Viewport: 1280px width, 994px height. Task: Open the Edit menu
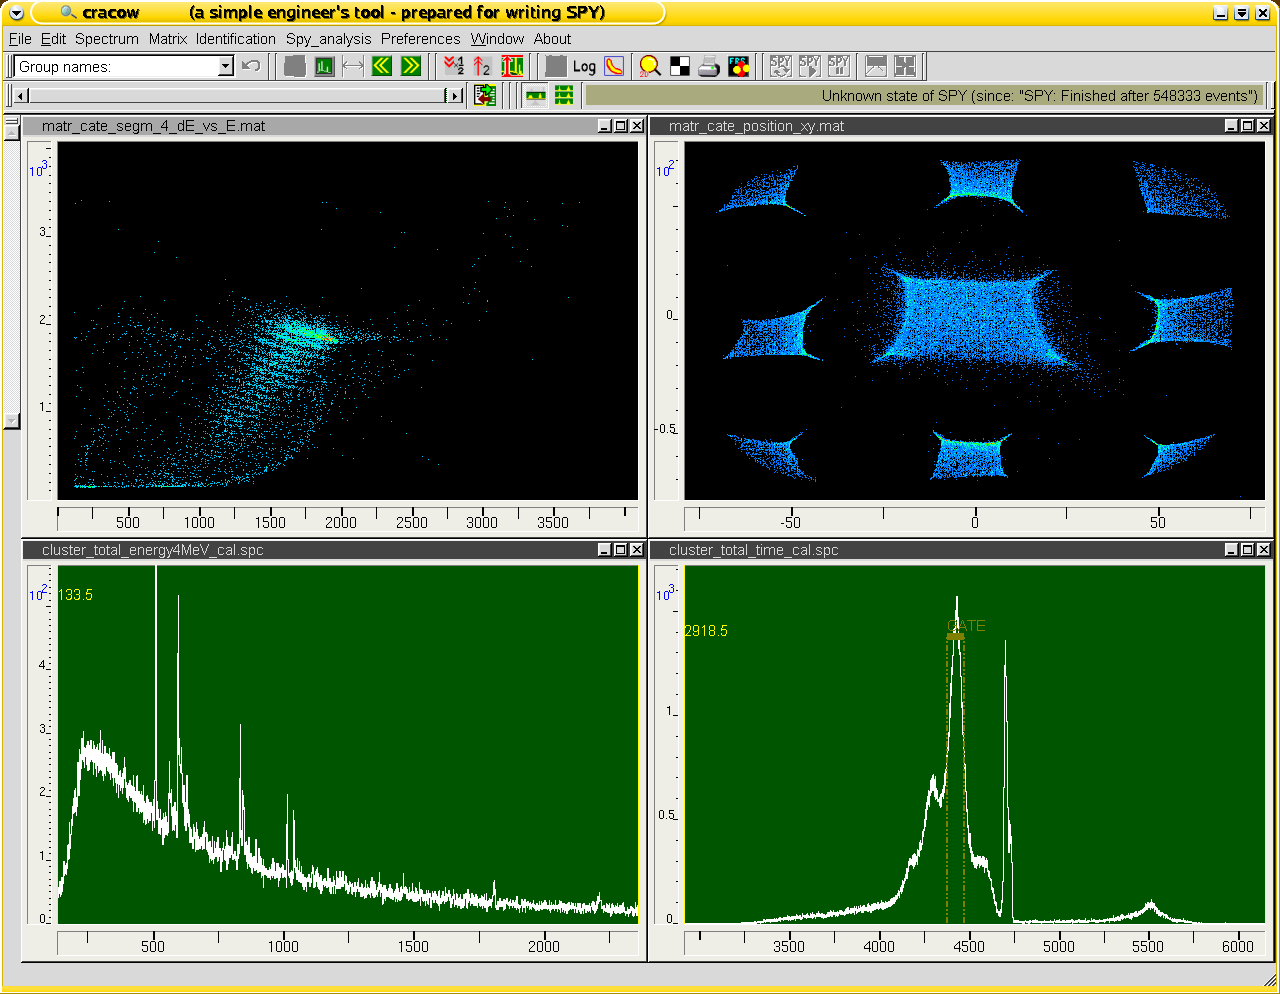pyautogui.click(x=53, y=39)
